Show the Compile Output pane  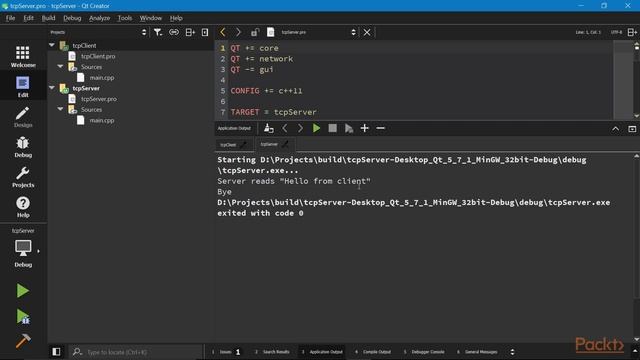(x=373, y=351)
